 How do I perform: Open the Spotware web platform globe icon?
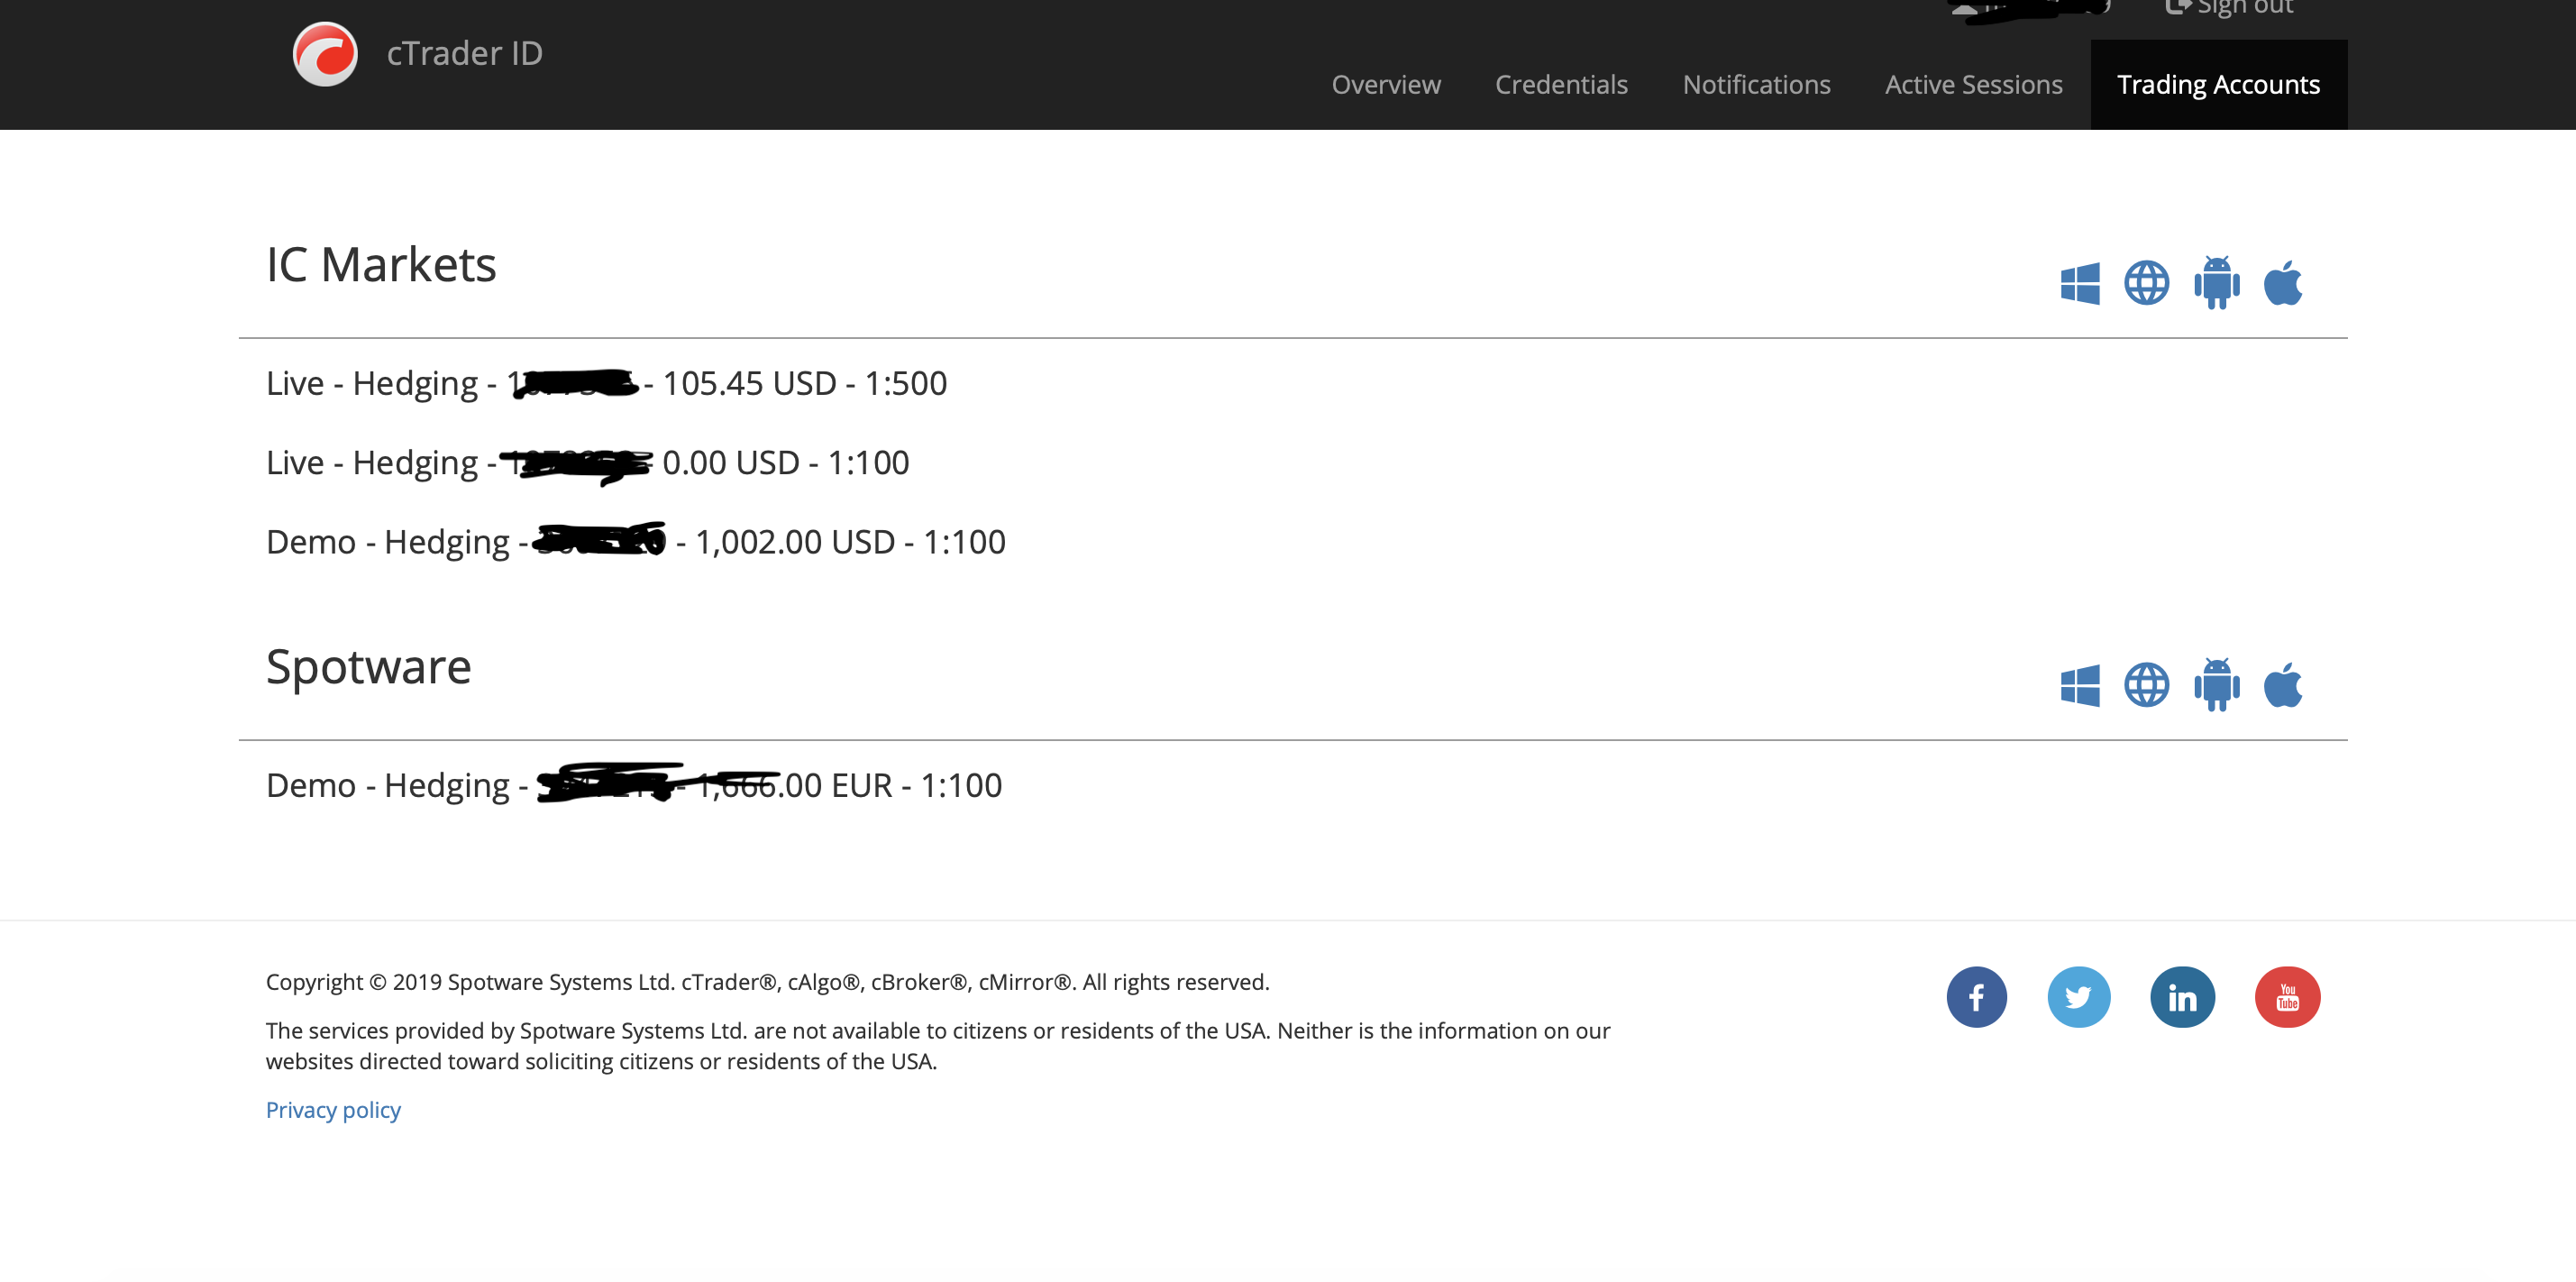click(2146, 685)
